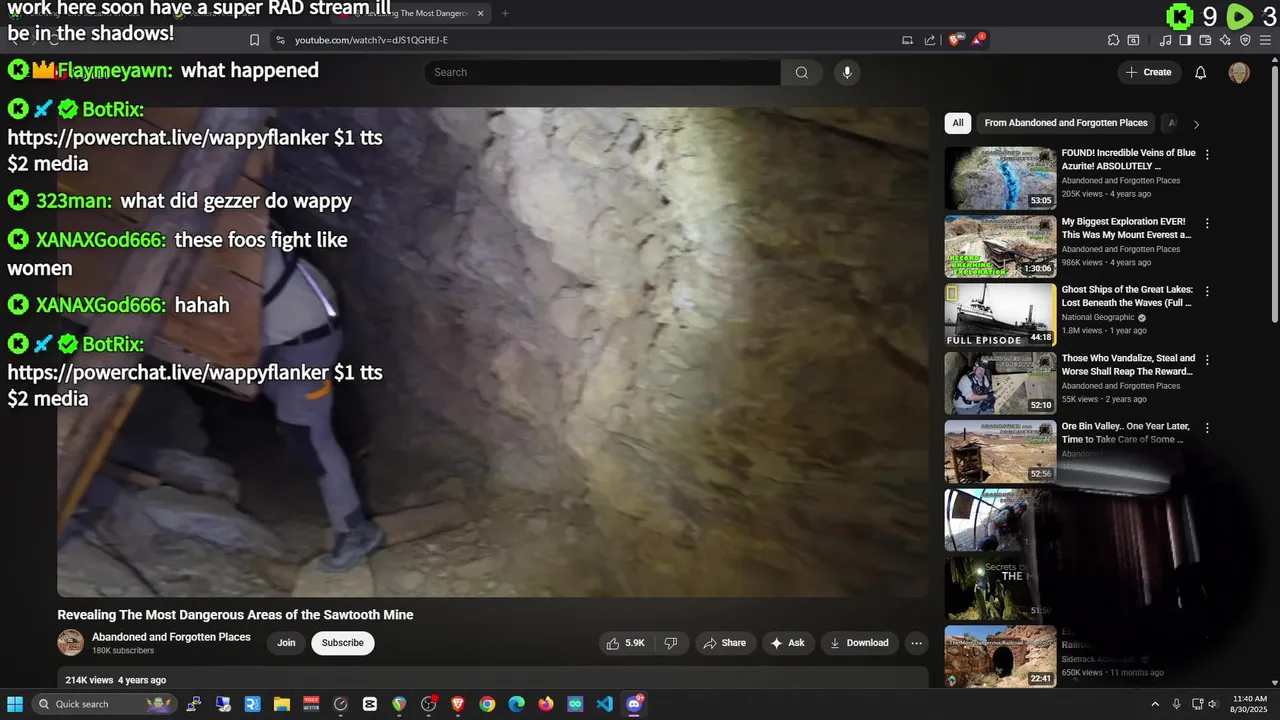Open Firefox from taskbar

tap(546, 704)
